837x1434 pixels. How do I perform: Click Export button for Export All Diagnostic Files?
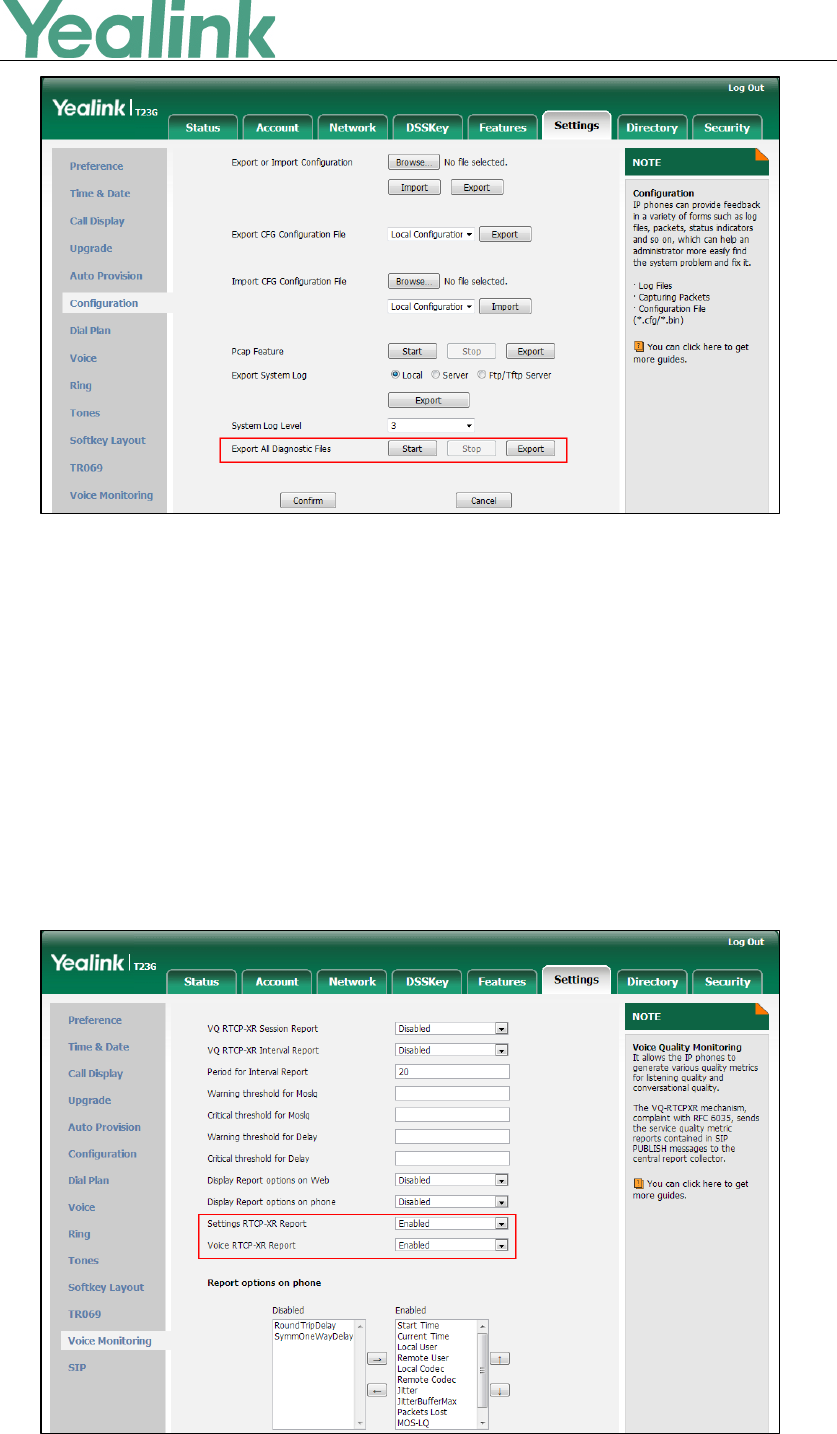tap(530, 449)
